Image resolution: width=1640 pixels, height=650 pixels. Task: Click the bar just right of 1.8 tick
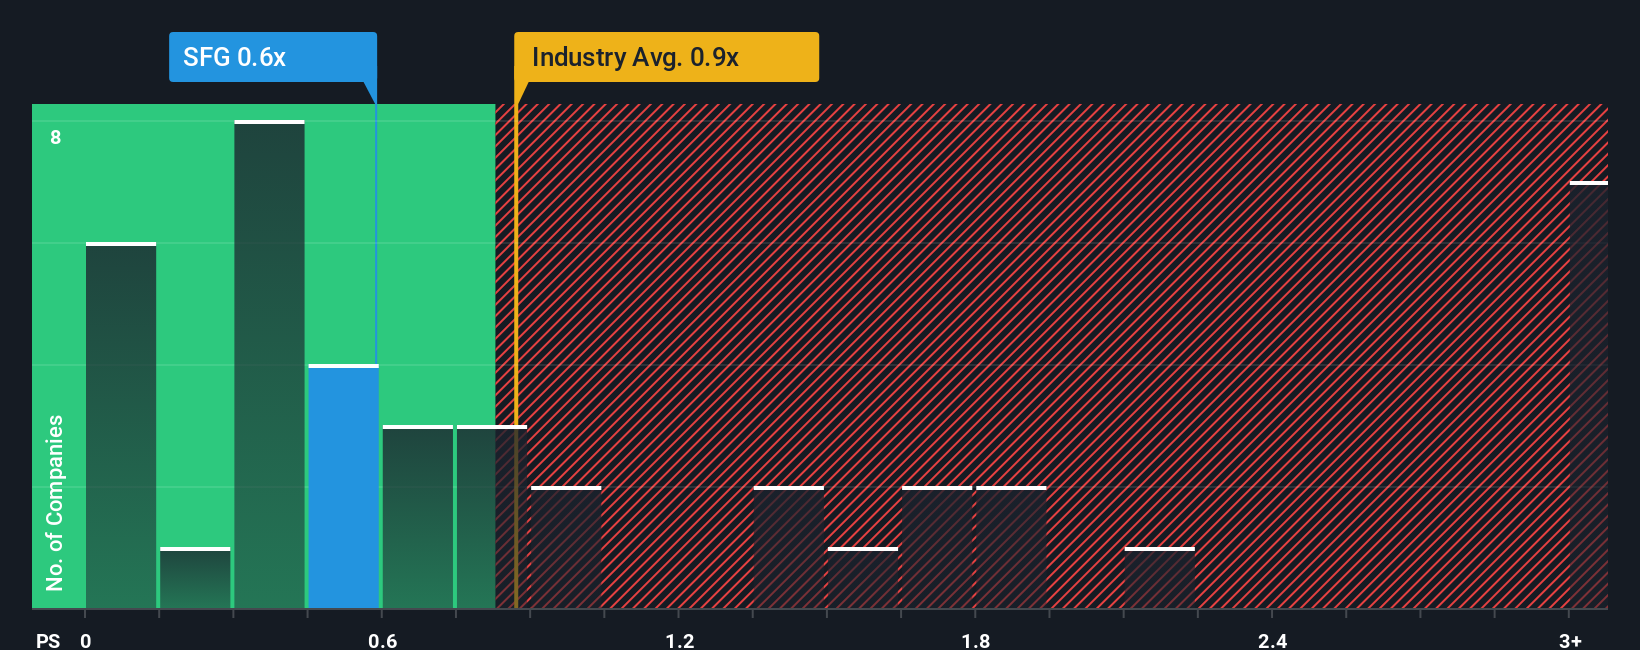click(x=1011, y=547)
